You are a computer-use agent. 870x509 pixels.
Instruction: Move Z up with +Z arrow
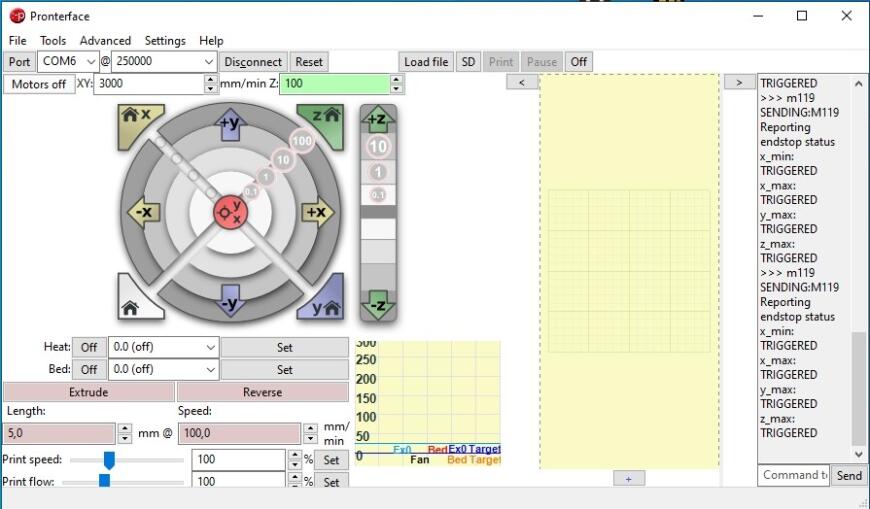pyautogui.click(x=378, y=118)
